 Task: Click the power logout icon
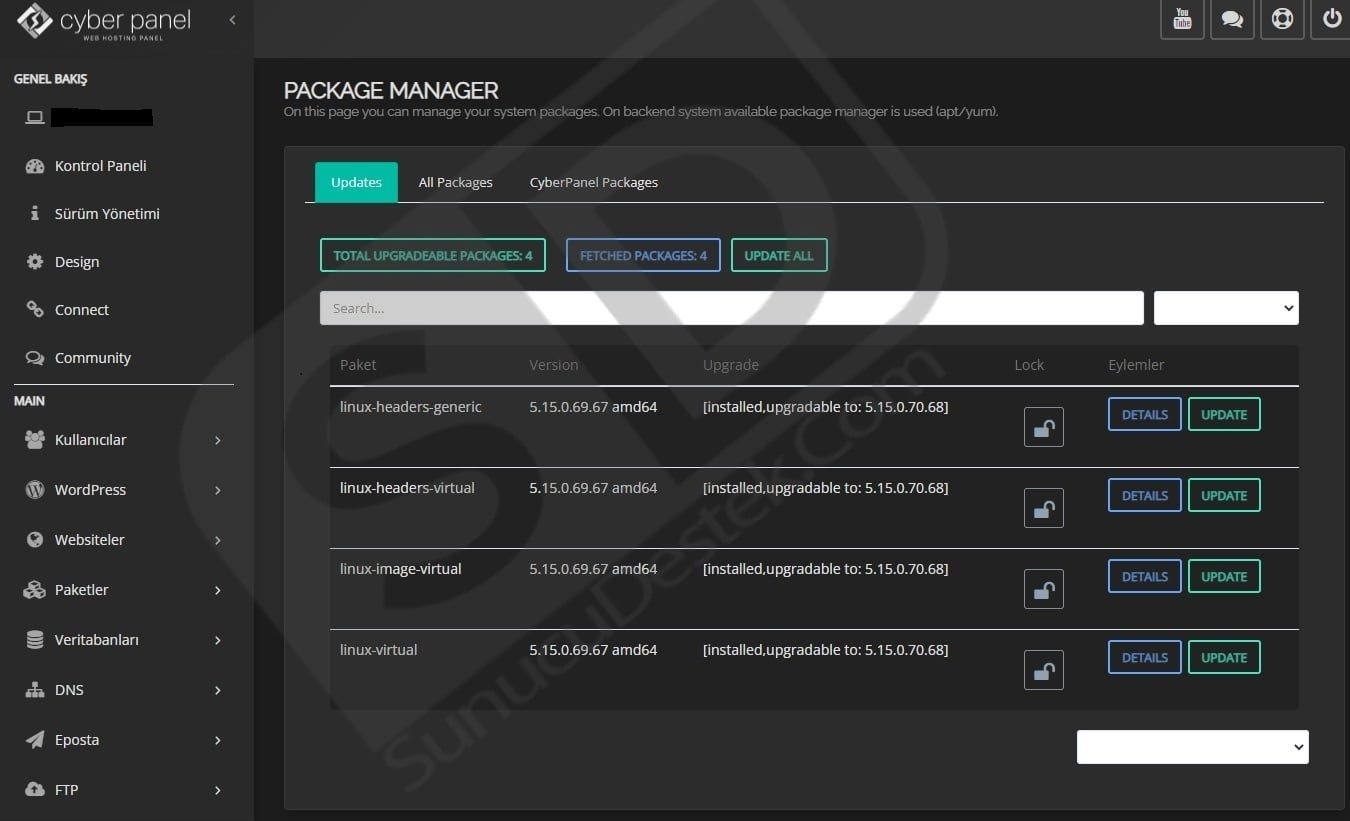tap(1331, 19)
